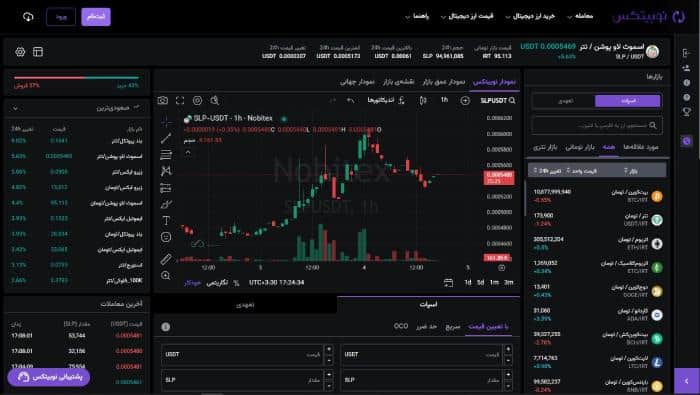700x395 pixels.
Task: Click the download app cloud icon
Action: tap(28, 17)
